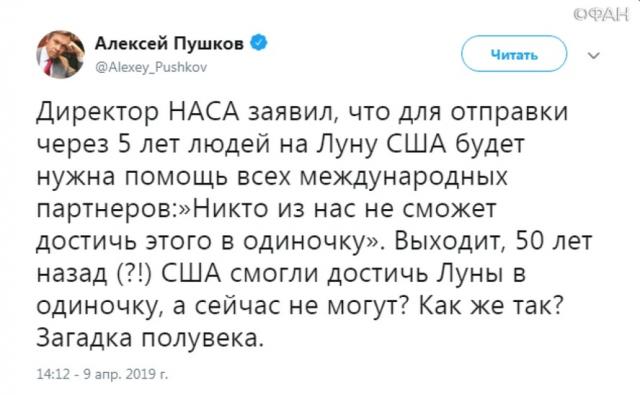Open the Алексей Пушков display name
This screenshot has width=640, height=395.
[169, 42]
